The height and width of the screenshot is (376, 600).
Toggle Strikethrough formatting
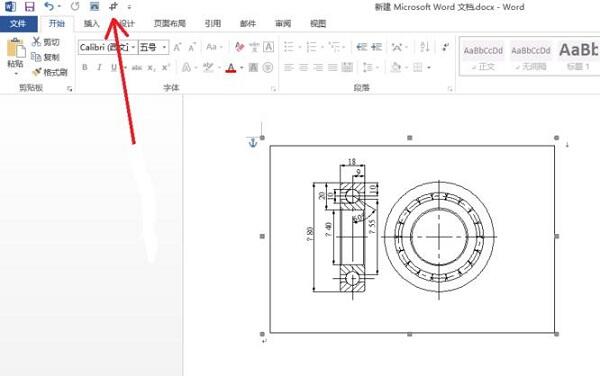(137, 68)
